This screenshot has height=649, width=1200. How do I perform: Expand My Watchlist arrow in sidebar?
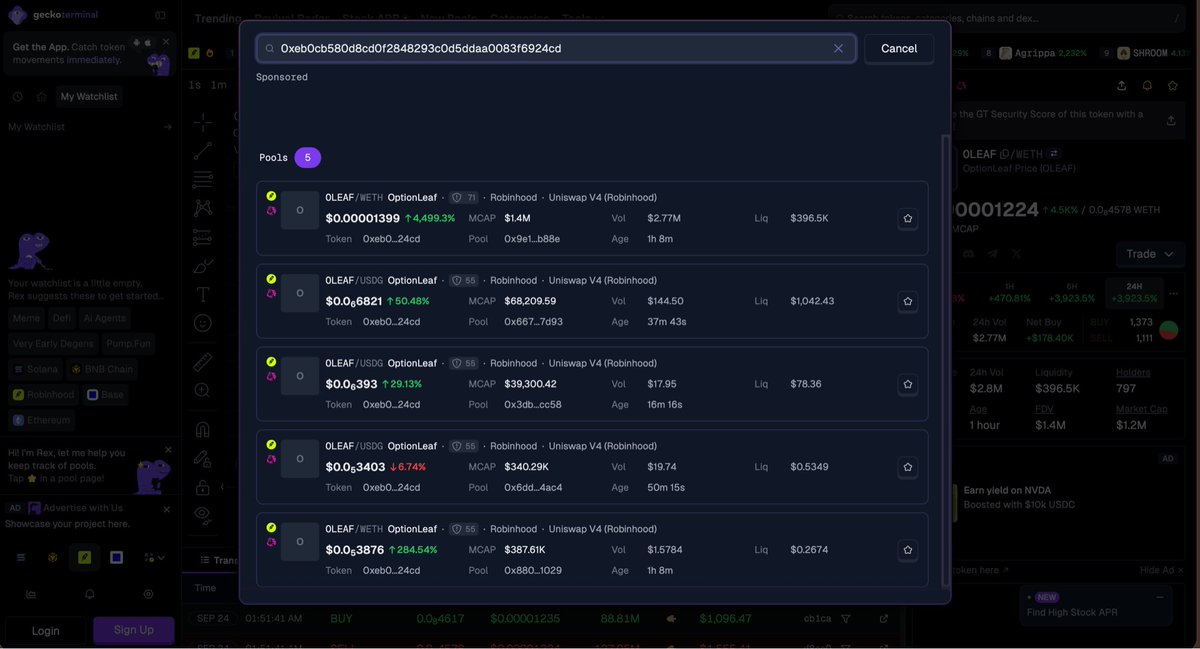[x=167, y=127]
